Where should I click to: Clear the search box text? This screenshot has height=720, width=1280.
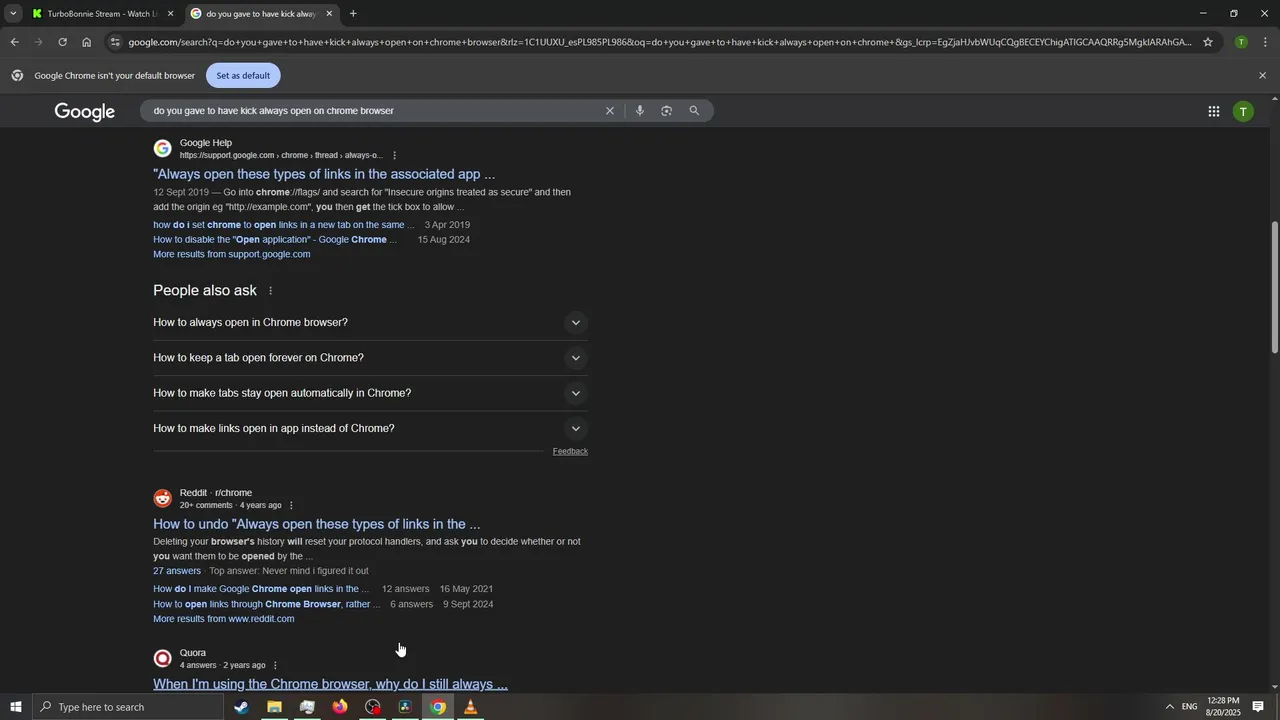[x=609, y=111]
